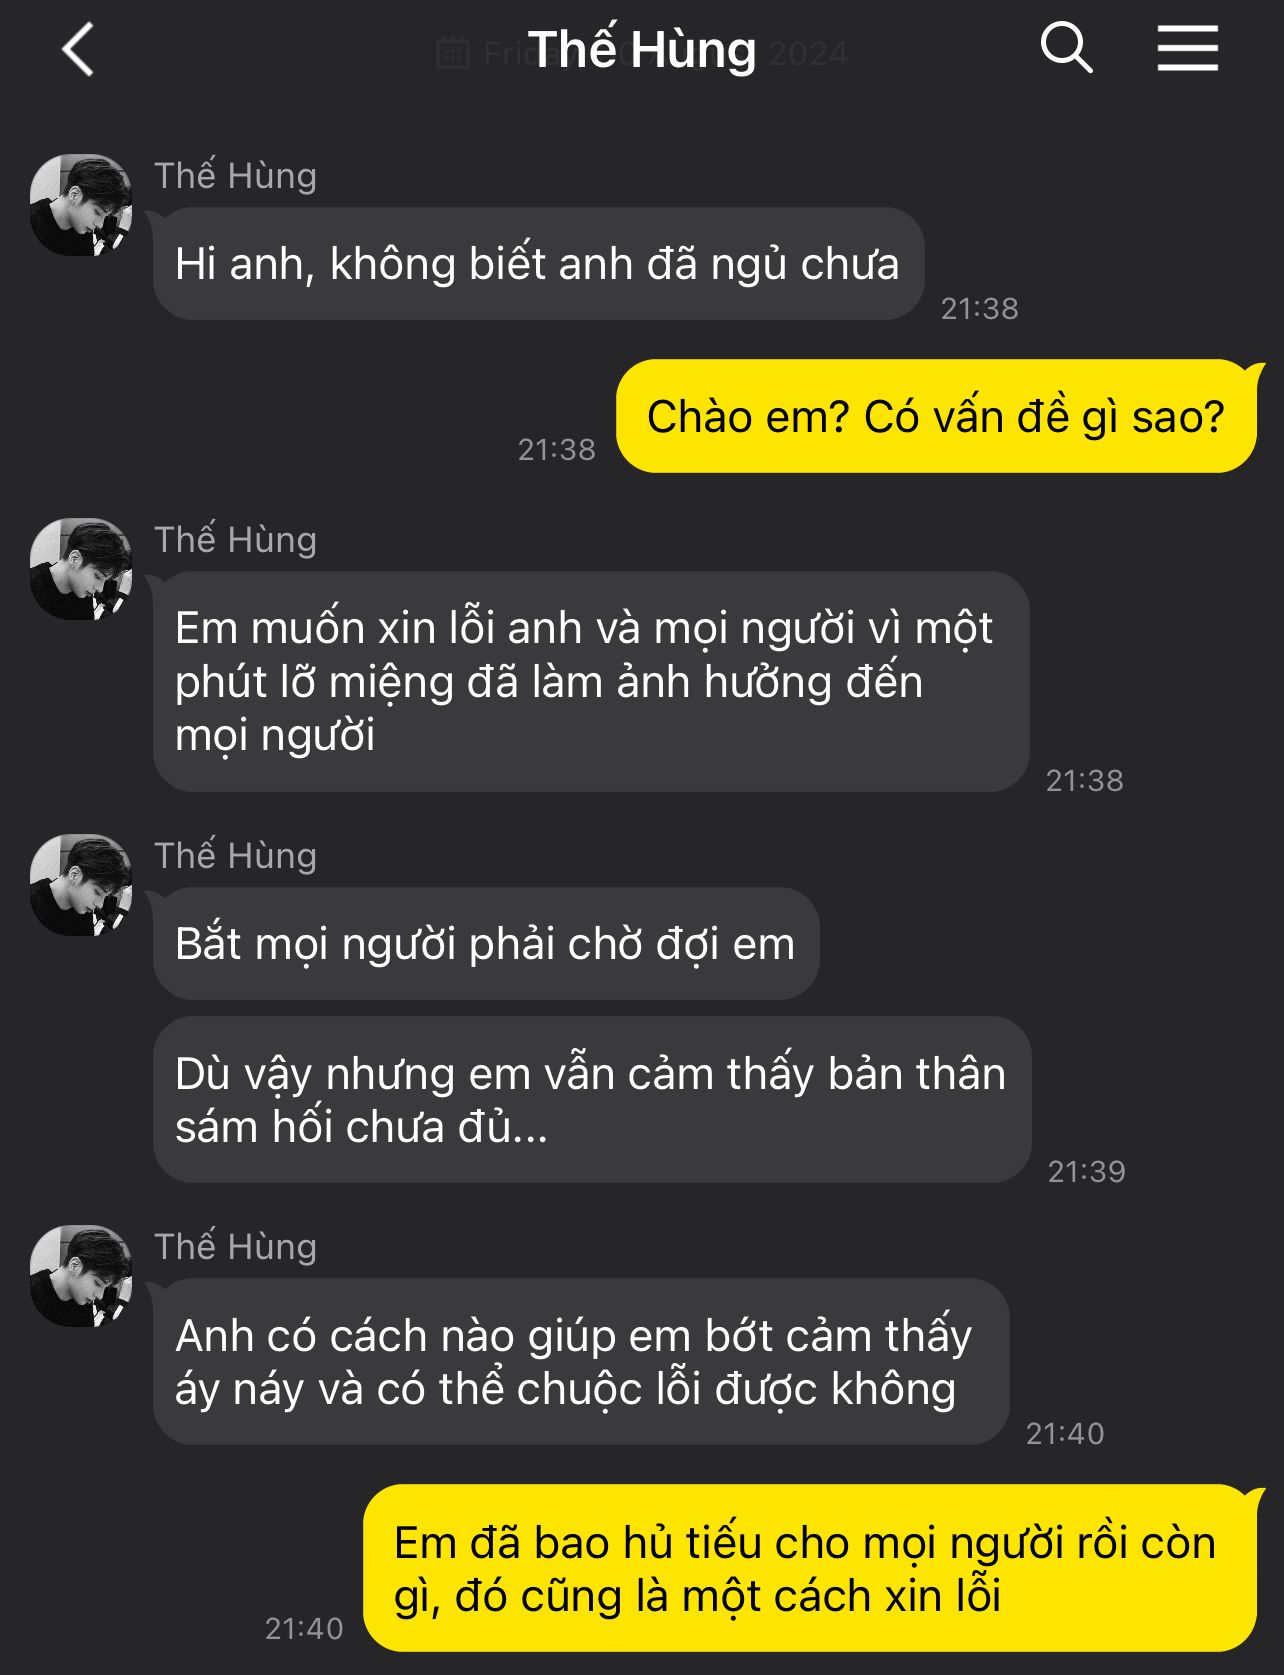The height and width of the screenshot is (1675, 1284).
Task: Tap avatar next to 'Bắt mọi người' message
Action: pos(81,885)
